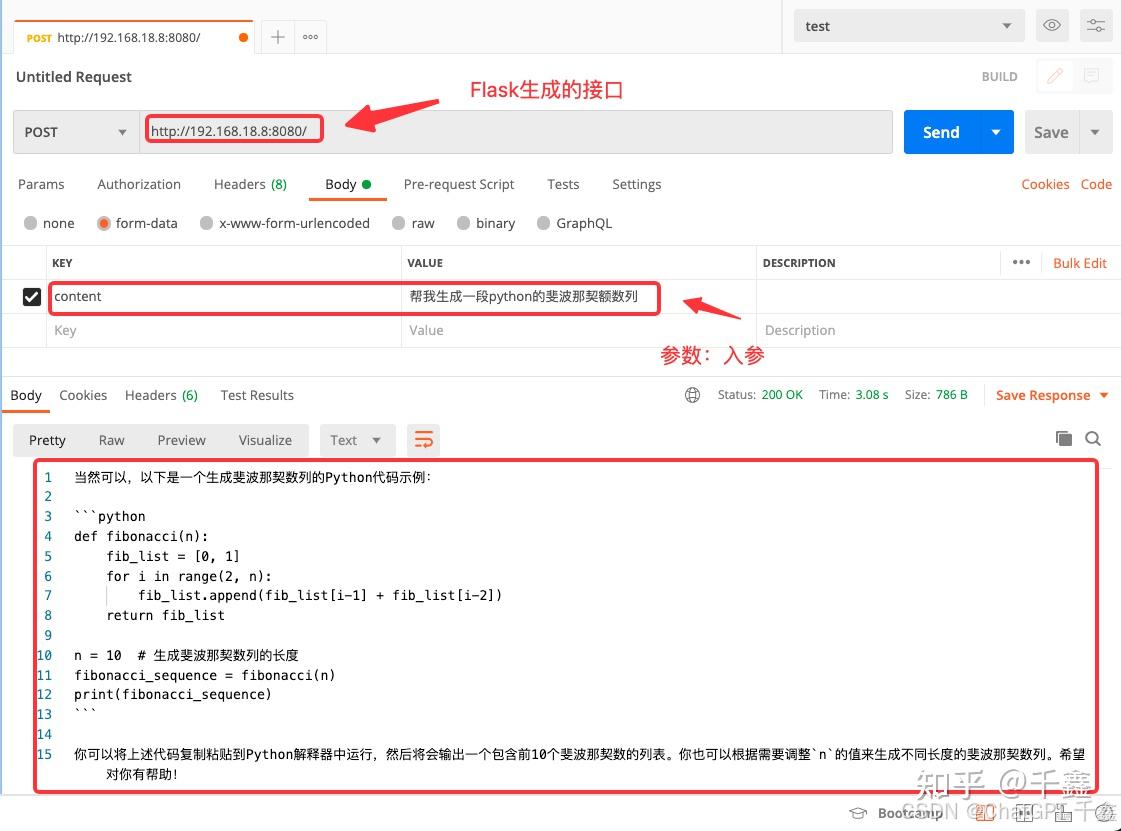Open Bulk Edit for request parameters
The height and width of the screenshot is (831, 1121).
(x=1080, y=262)
